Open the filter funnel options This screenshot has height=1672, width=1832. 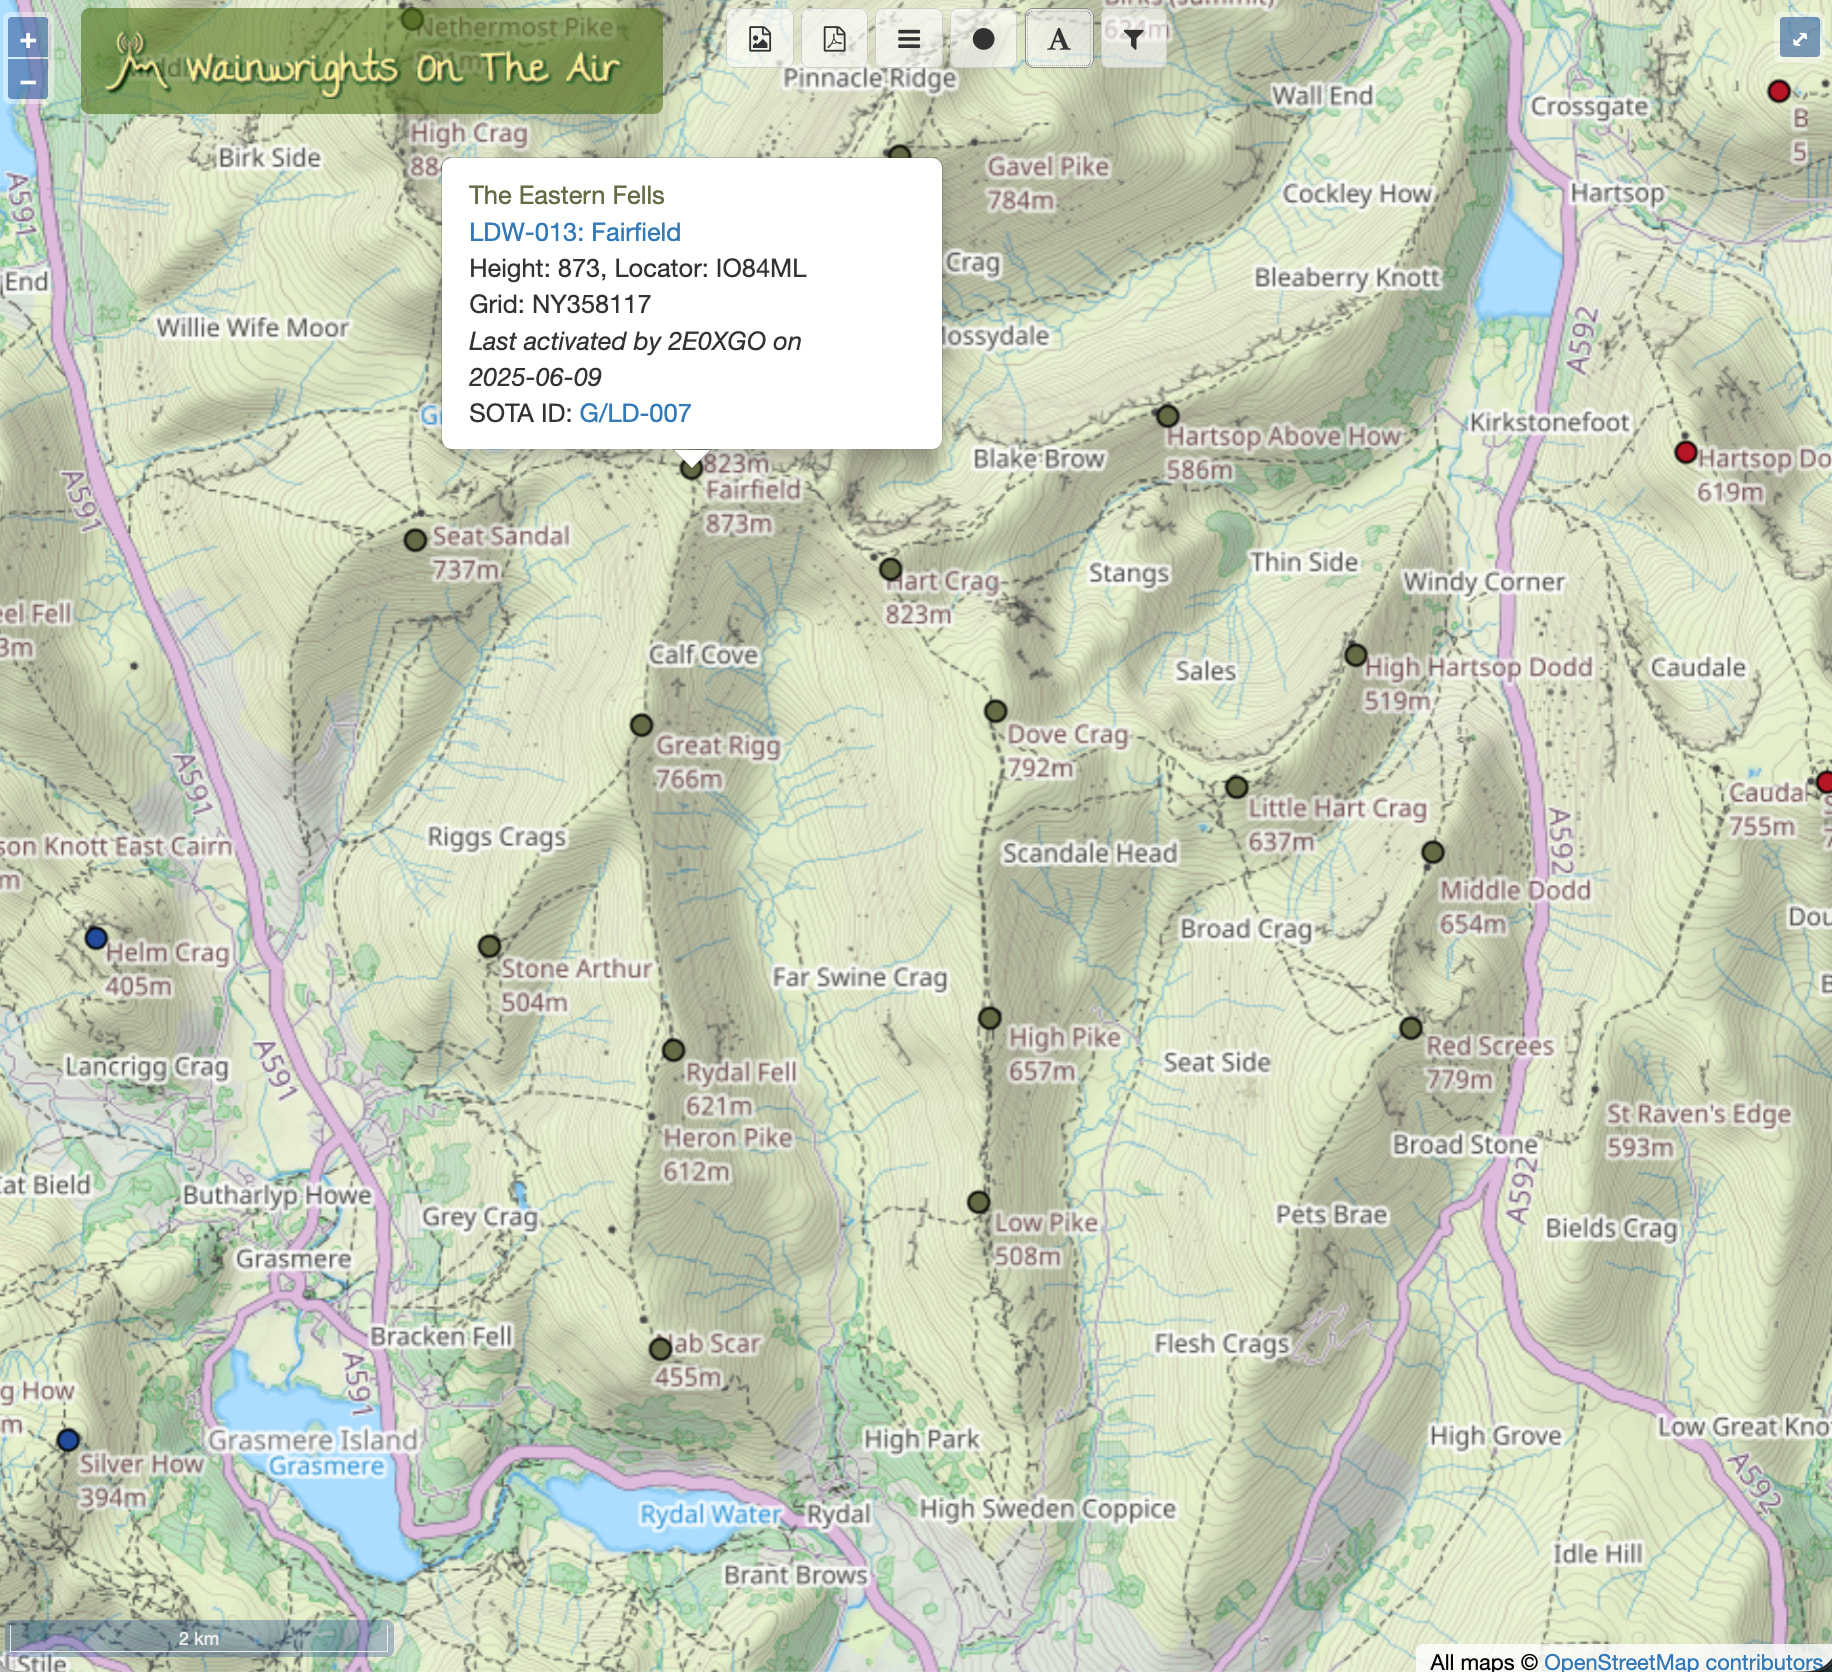1133,39
